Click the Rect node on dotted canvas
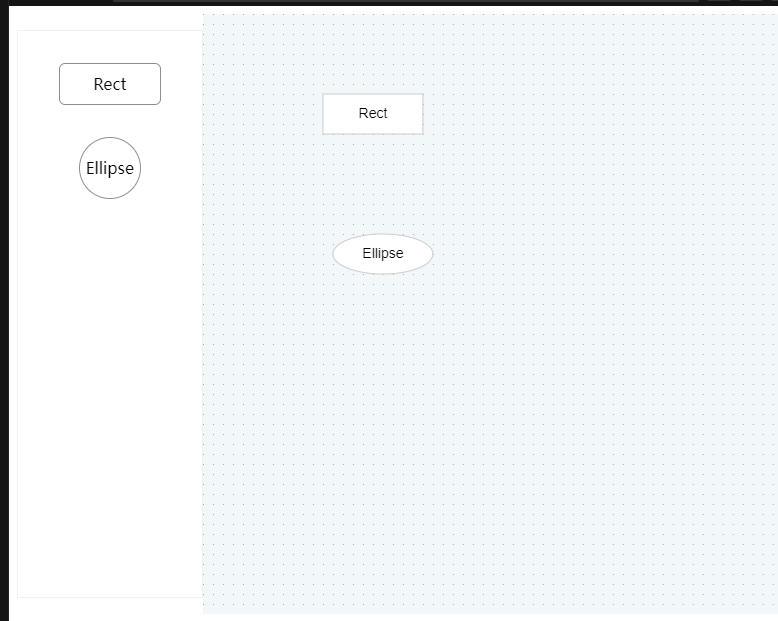Screen dimensions: 778x621 click(x=373, y=114)
